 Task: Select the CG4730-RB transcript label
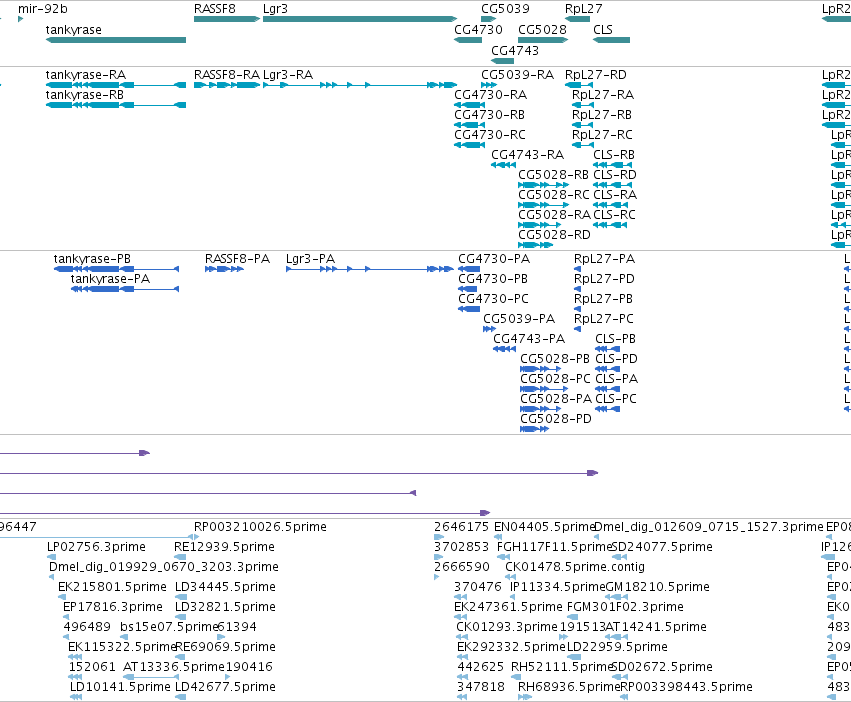490,115
